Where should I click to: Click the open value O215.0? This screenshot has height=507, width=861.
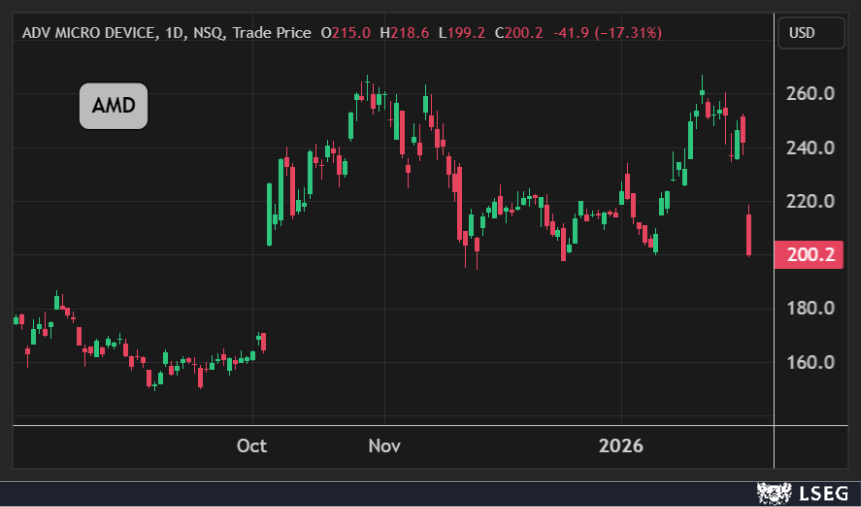pos(345,33)
